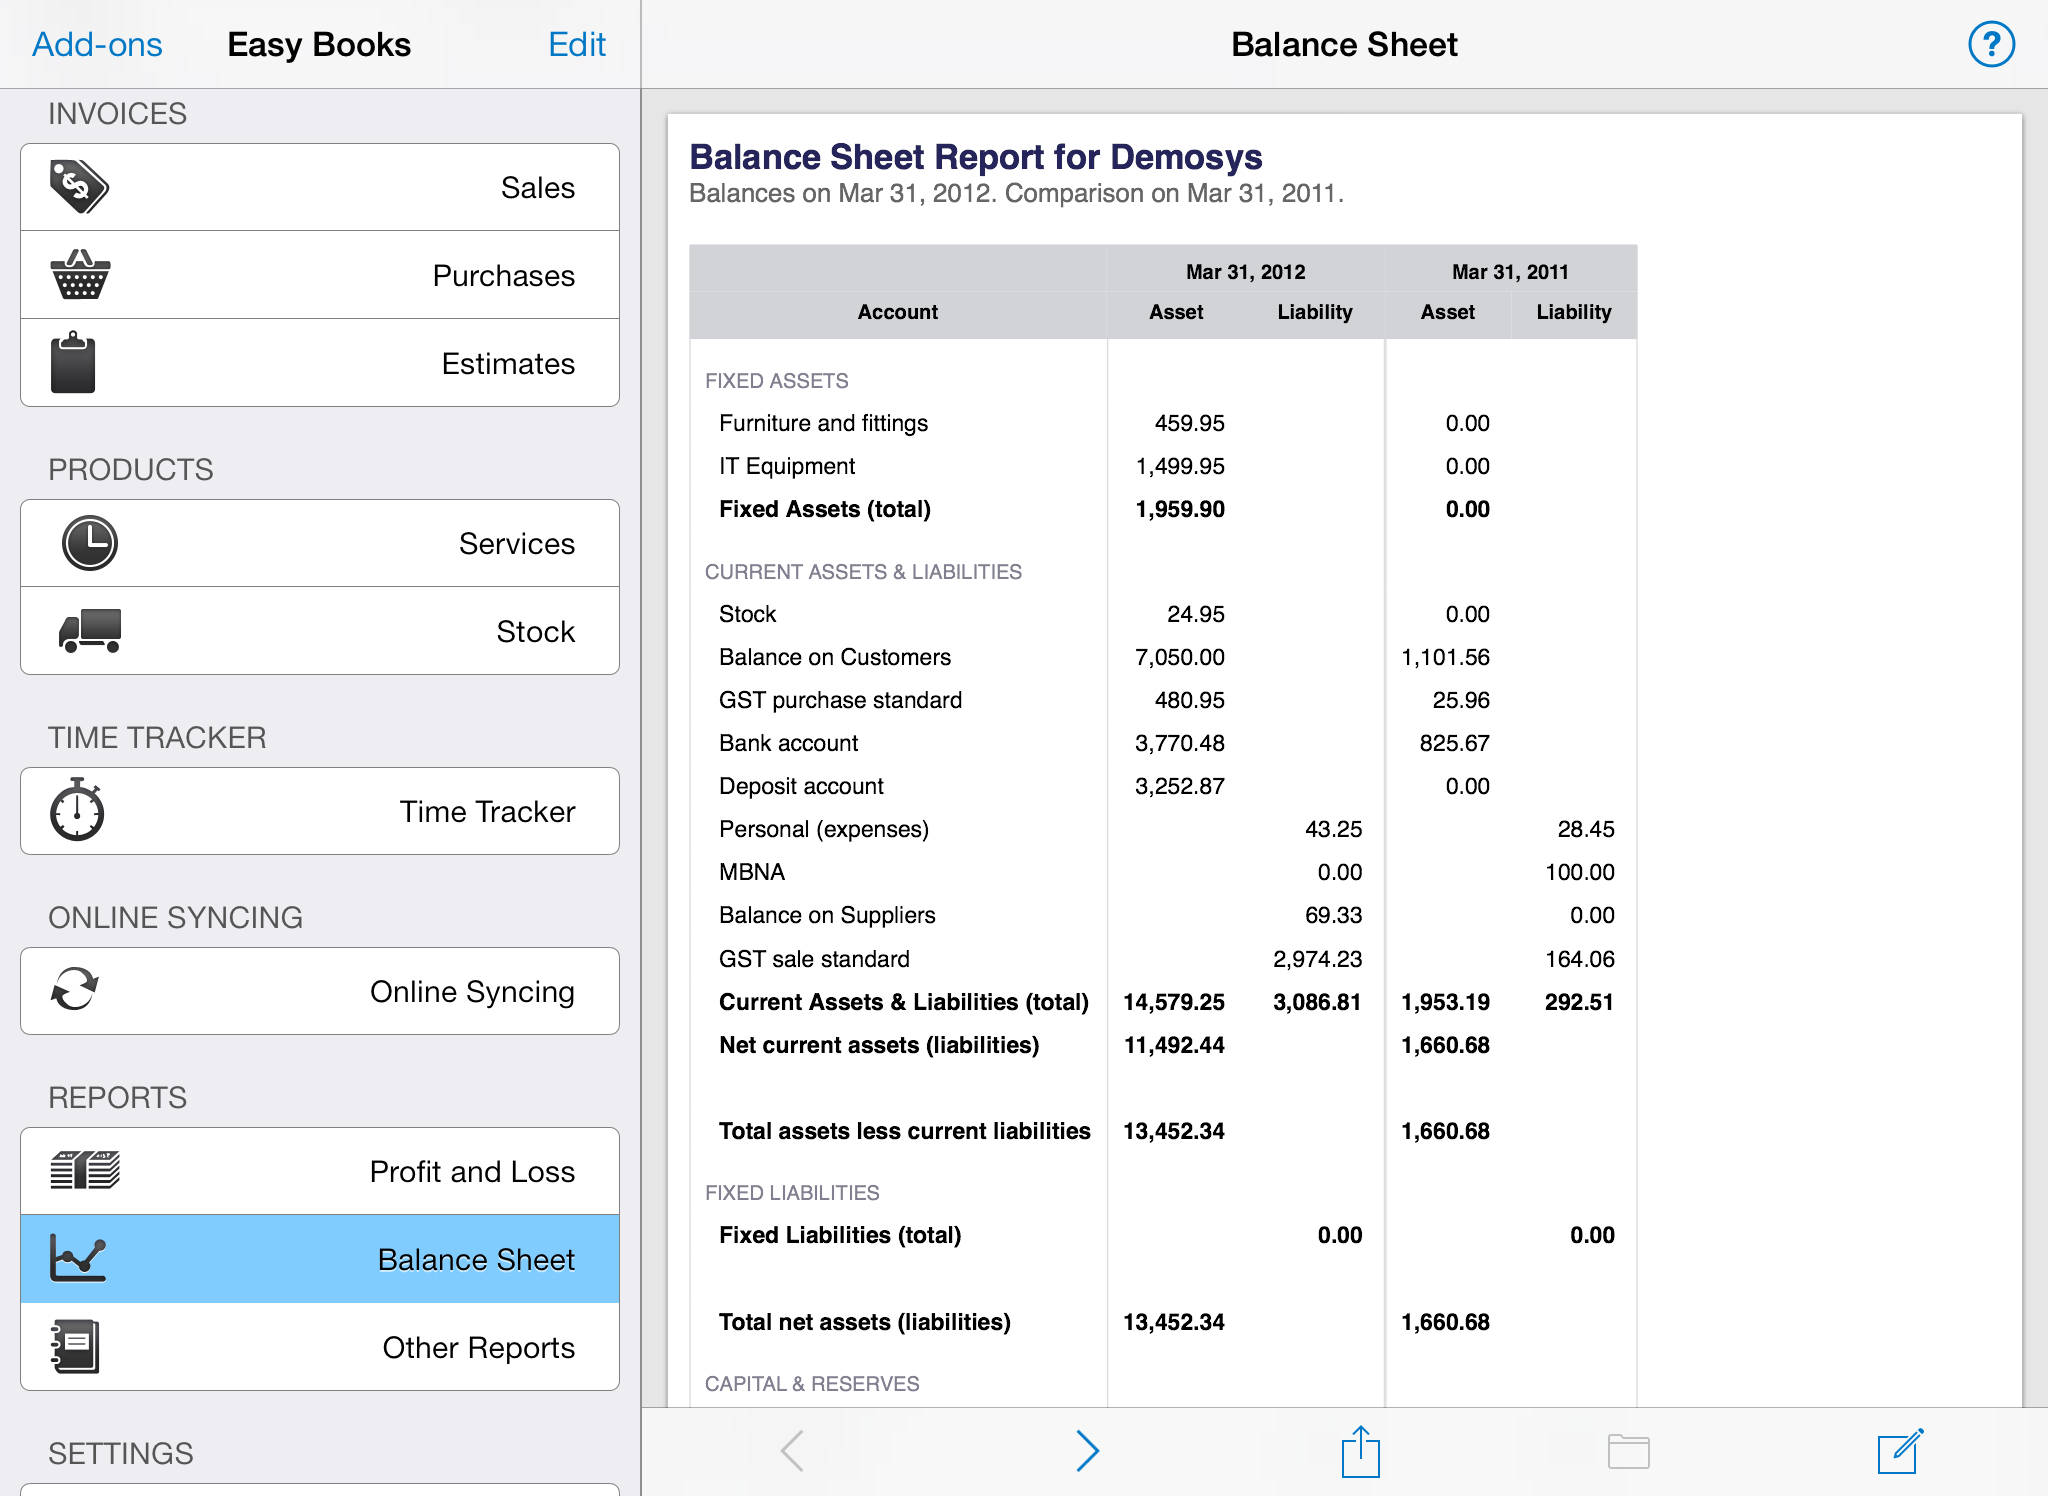Open help with the question mark icon

click(x=1991, y=44)
